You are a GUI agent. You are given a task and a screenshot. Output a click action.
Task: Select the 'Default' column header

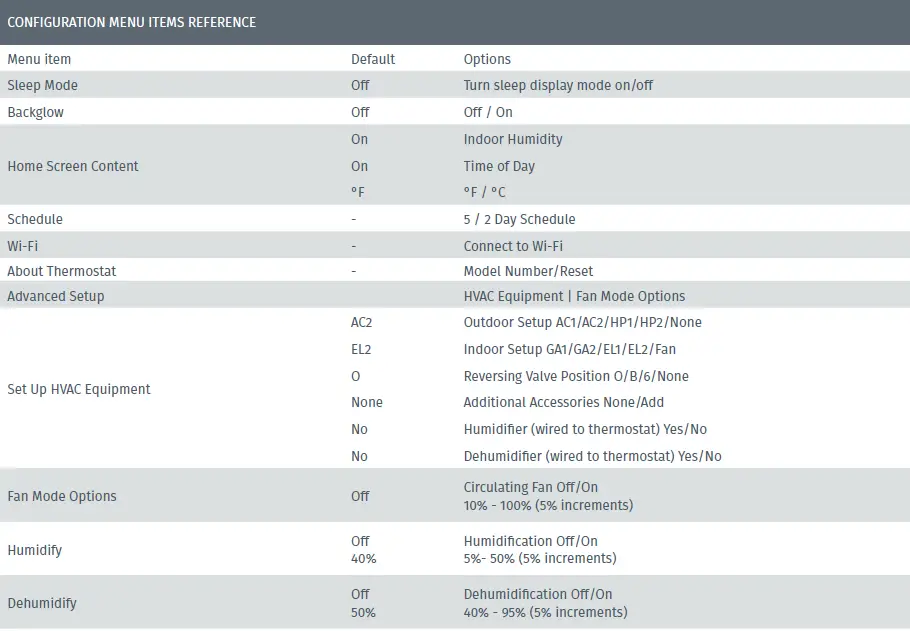click(373, 59)
